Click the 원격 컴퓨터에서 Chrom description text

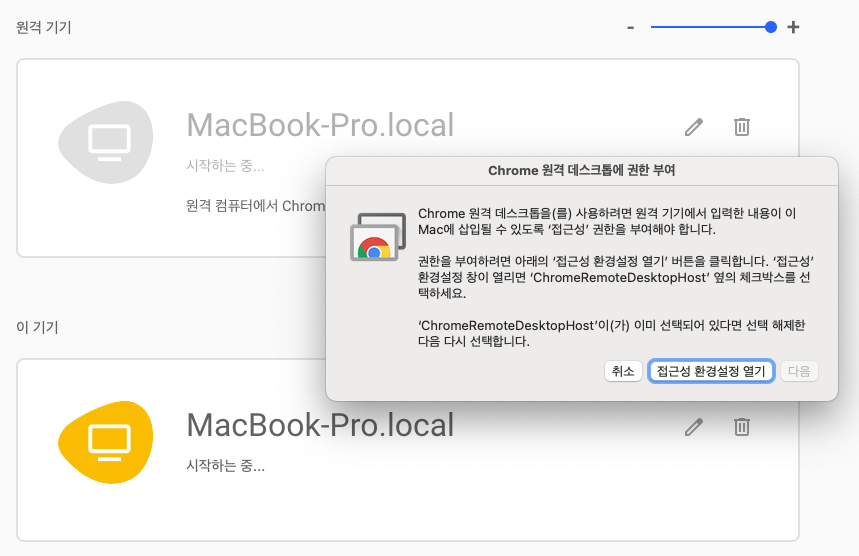(x=255, y=206)
